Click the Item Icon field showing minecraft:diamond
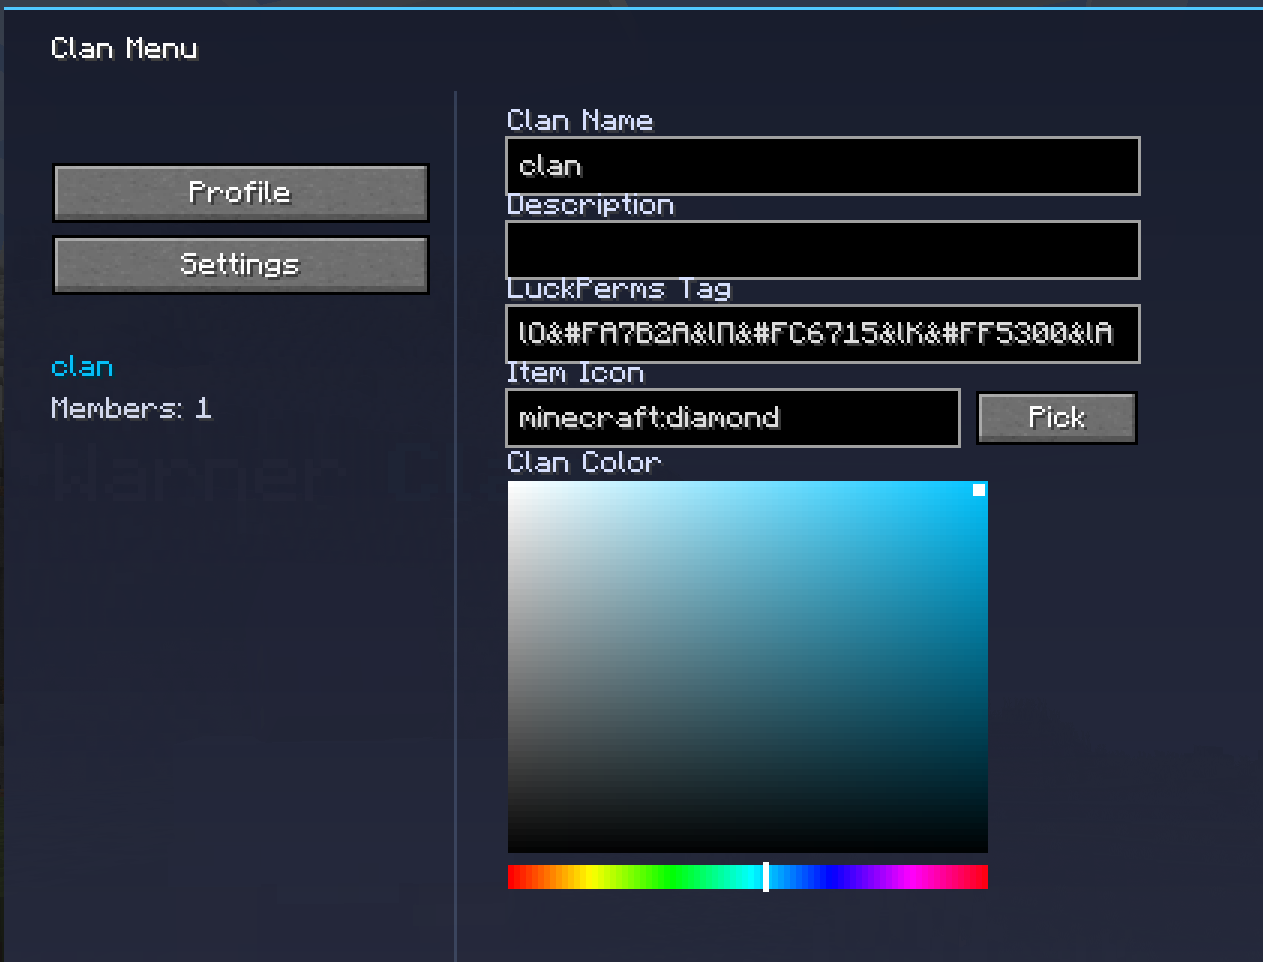This screenshot has height=962, width=1263. coord(733,418)
